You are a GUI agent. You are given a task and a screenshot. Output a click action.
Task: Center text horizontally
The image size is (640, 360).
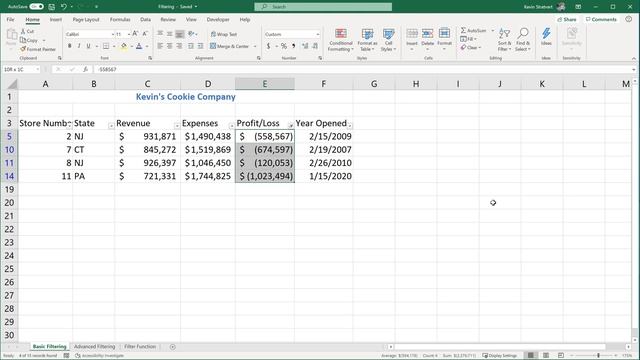(169, 46)
